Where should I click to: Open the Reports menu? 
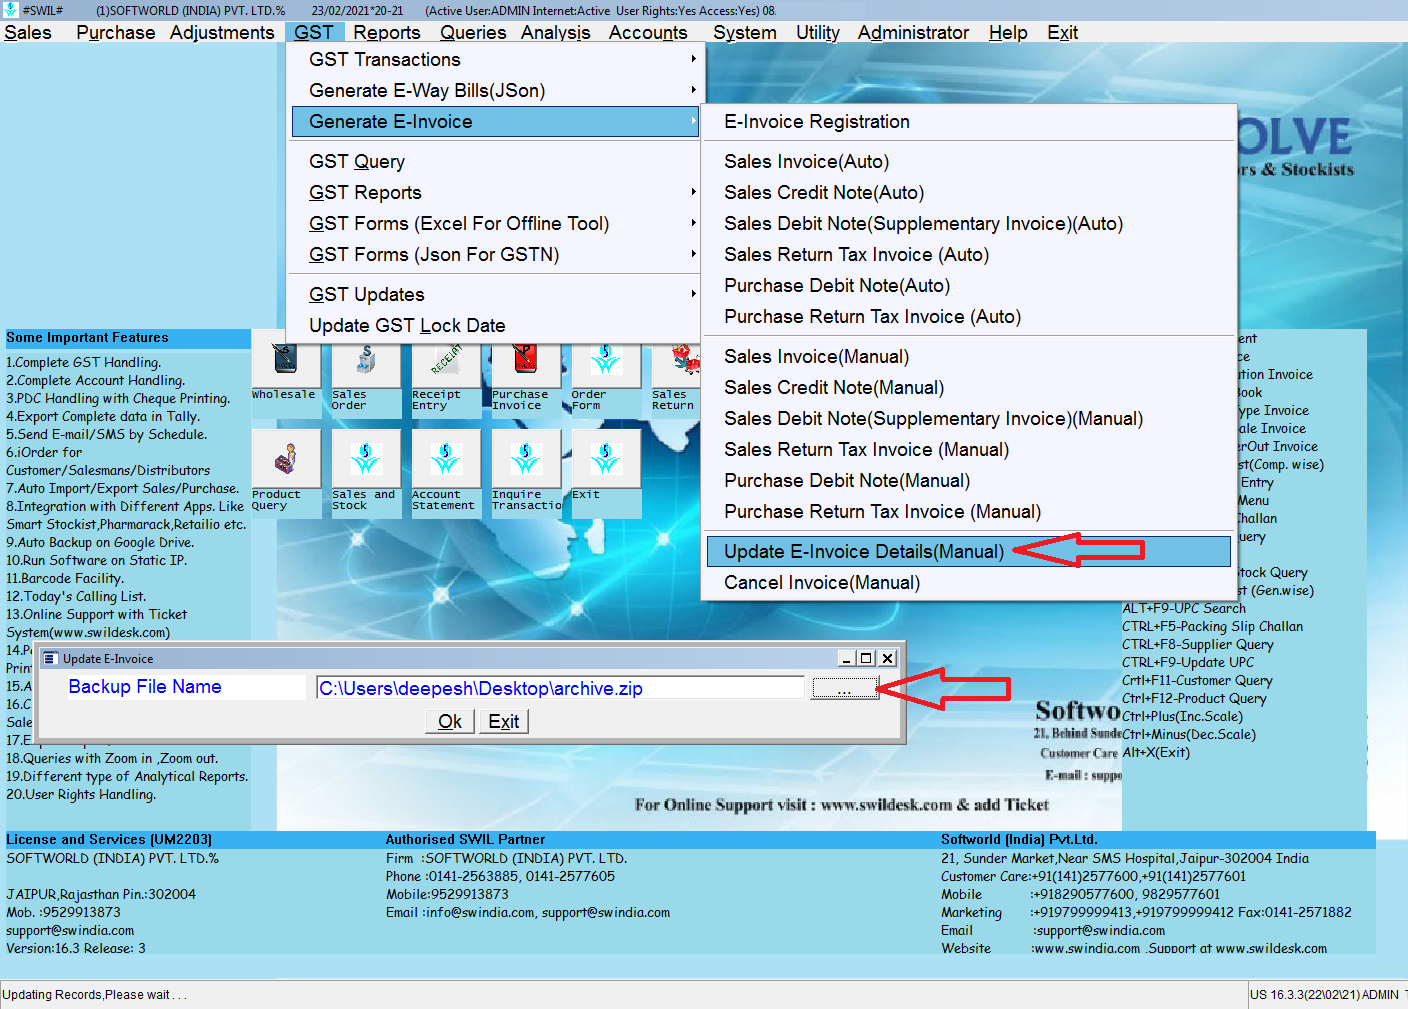pyautogui.click(x=387, y=33)
